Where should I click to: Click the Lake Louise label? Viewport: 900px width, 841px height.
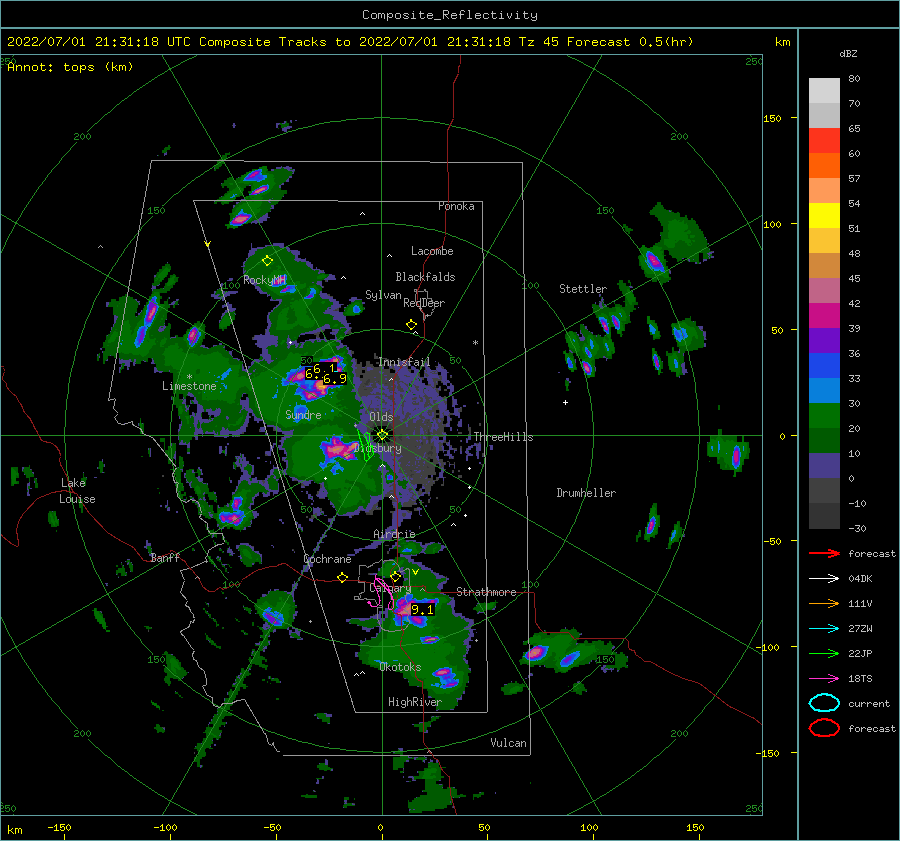click(77, 491)
